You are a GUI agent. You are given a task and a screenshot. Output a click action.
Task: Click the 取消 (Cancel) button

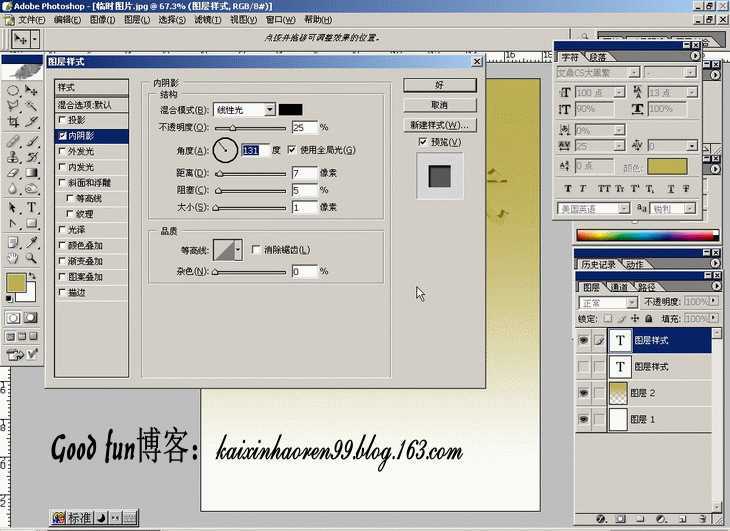tap(439, 105)
